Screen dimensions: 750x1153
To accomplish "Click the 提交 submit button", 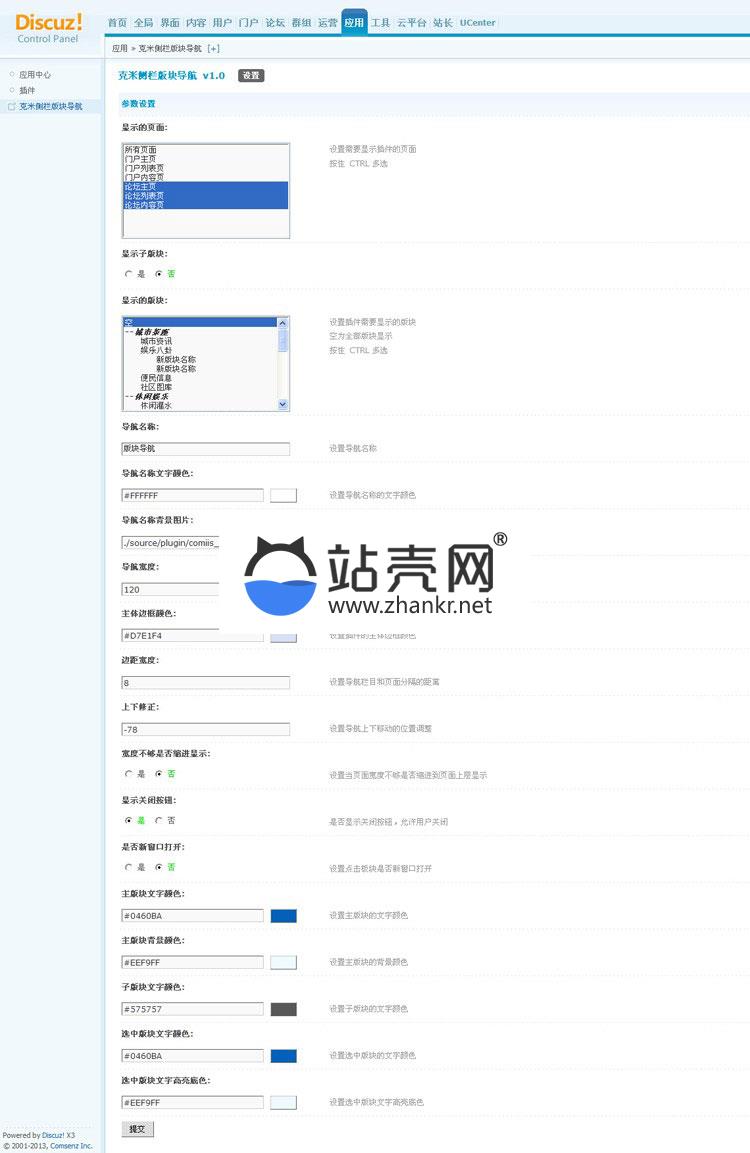I will click(138, 1129).
